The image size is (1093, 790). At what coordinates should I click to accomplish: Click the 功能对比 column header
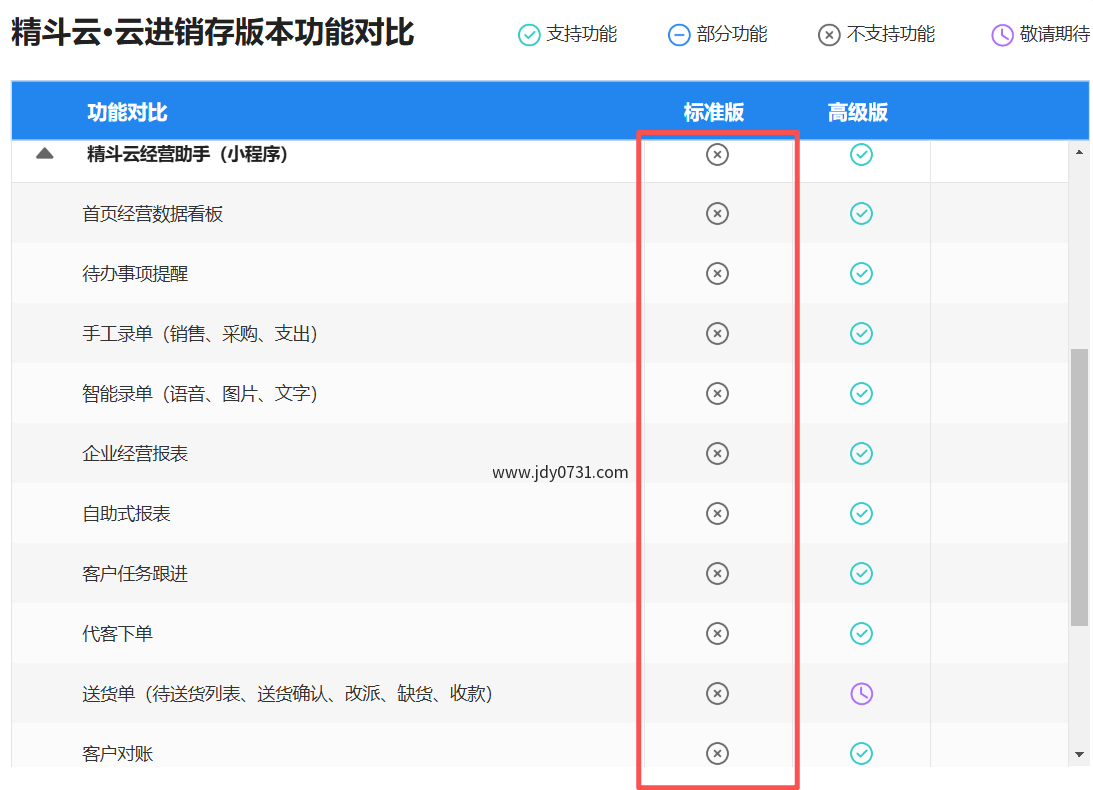click(x=127, y=112)
